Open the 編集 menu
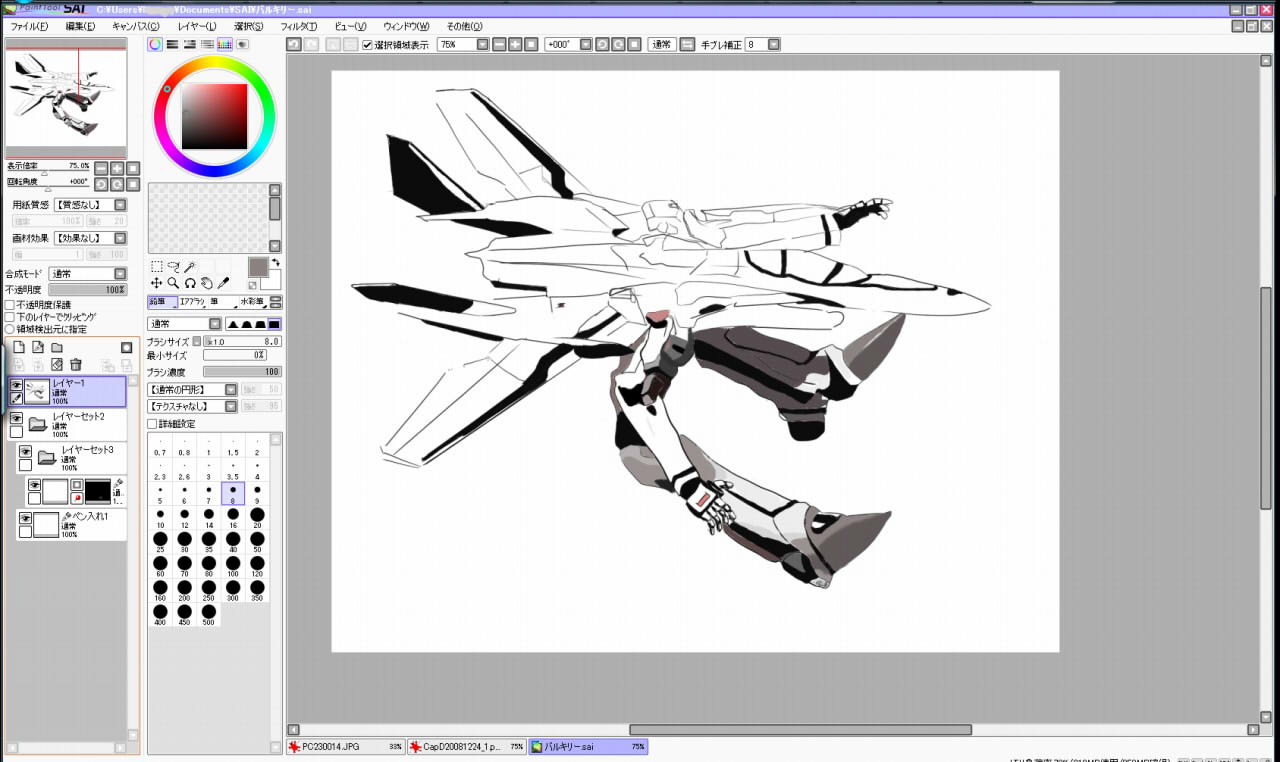 pyautogui.click(x=80, y=26)
